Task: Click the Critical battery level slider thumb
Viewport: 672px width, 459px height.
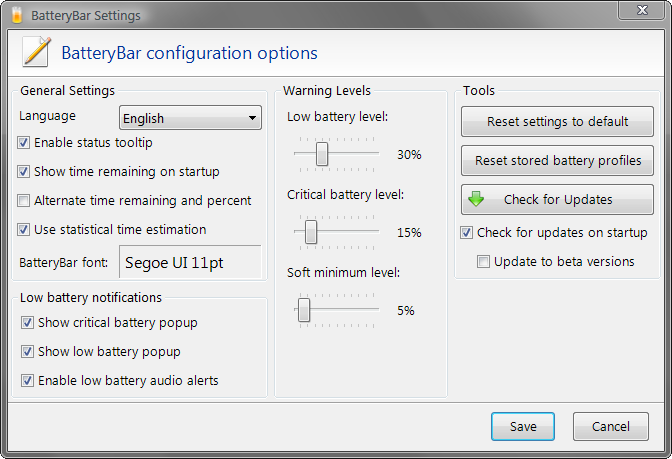Action: [x=311, y=232]
